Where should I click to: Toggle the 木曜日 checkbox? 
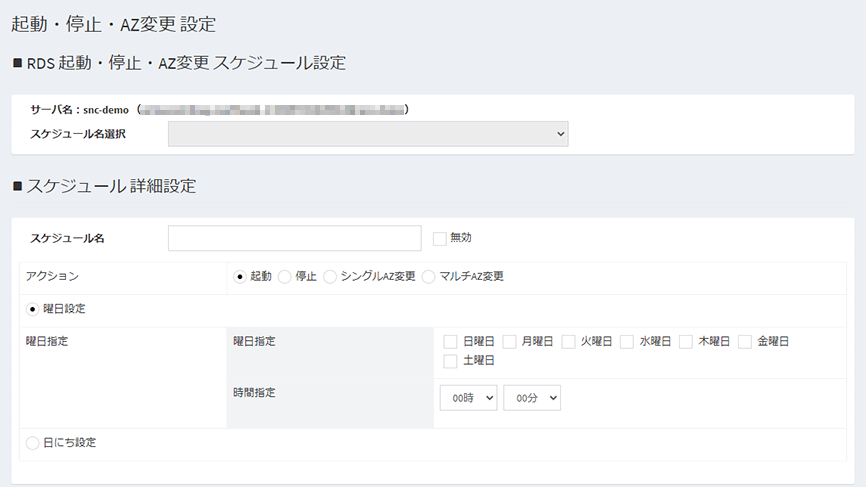pos(686,342)
